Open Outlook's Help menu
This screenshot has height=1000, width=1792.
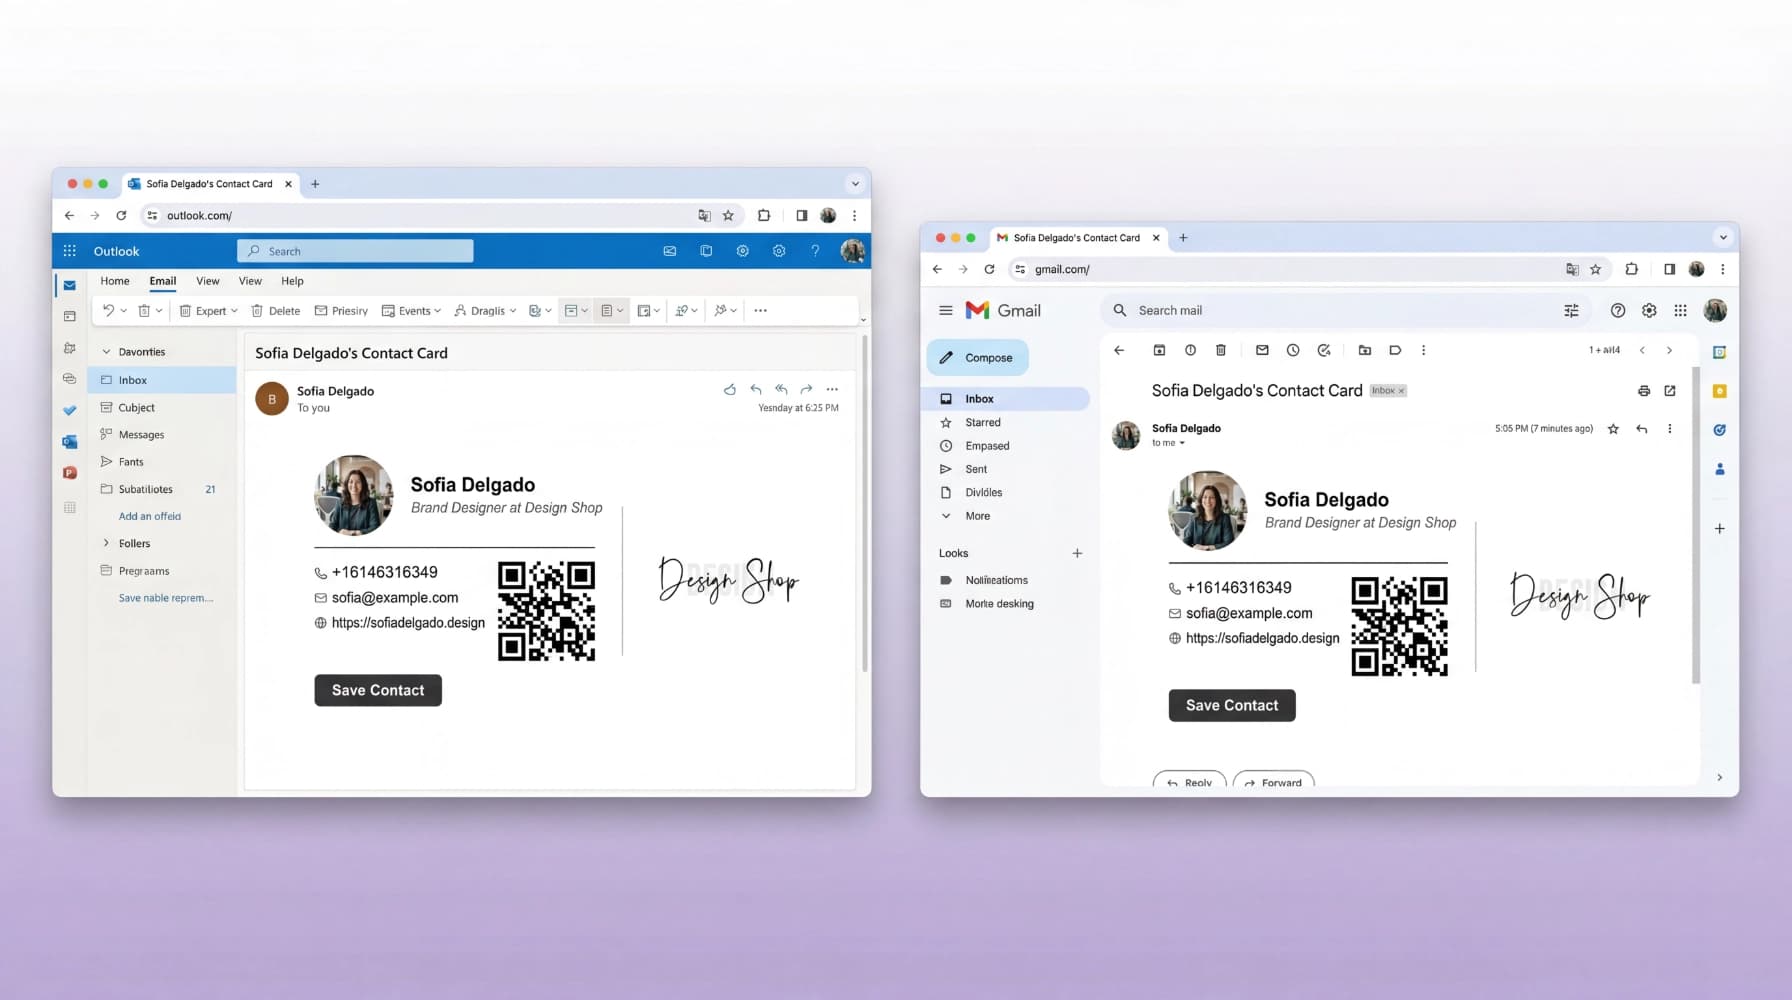(292, 281)
